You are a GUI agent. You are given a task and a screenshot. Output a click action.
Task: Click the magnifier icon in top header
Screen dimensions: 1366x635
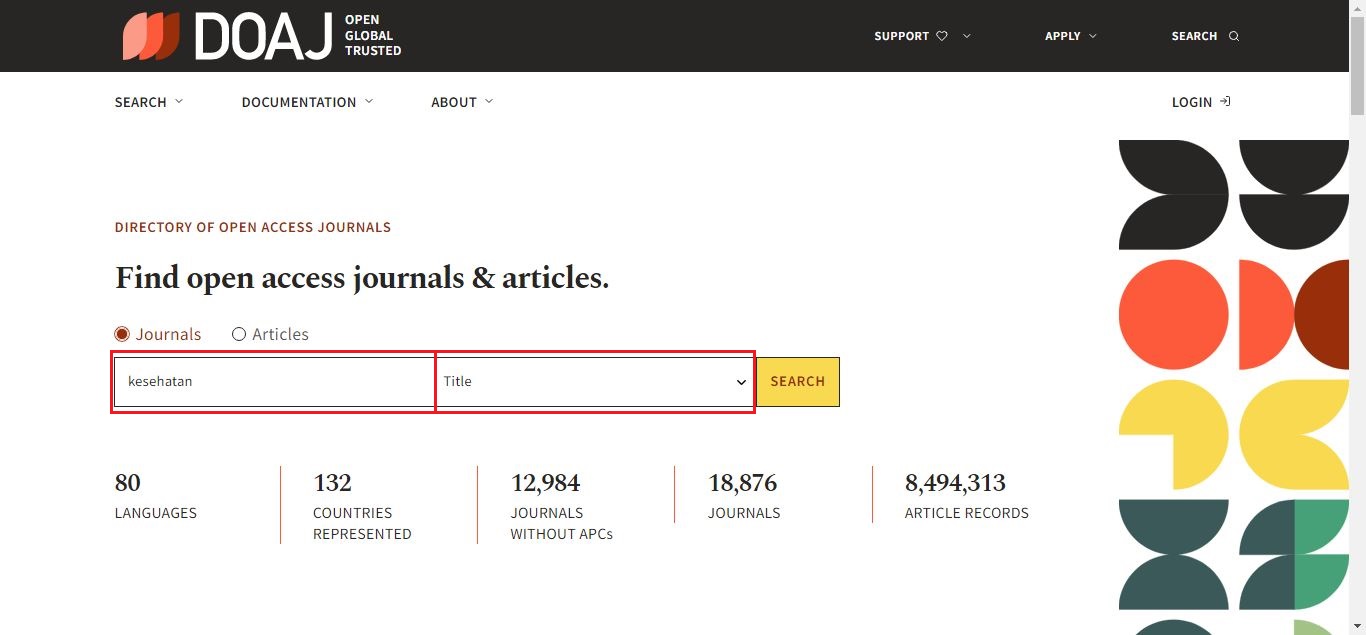click(1234, 36)
